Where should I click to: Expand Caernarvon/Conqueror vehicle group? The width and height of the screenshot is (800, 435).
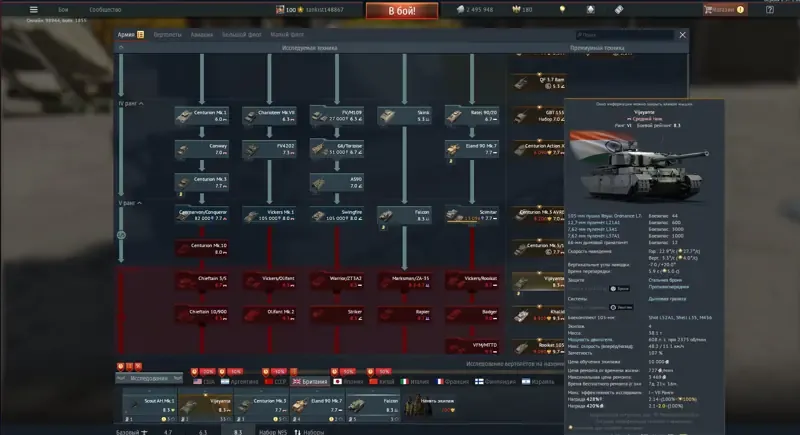[202, 215]
